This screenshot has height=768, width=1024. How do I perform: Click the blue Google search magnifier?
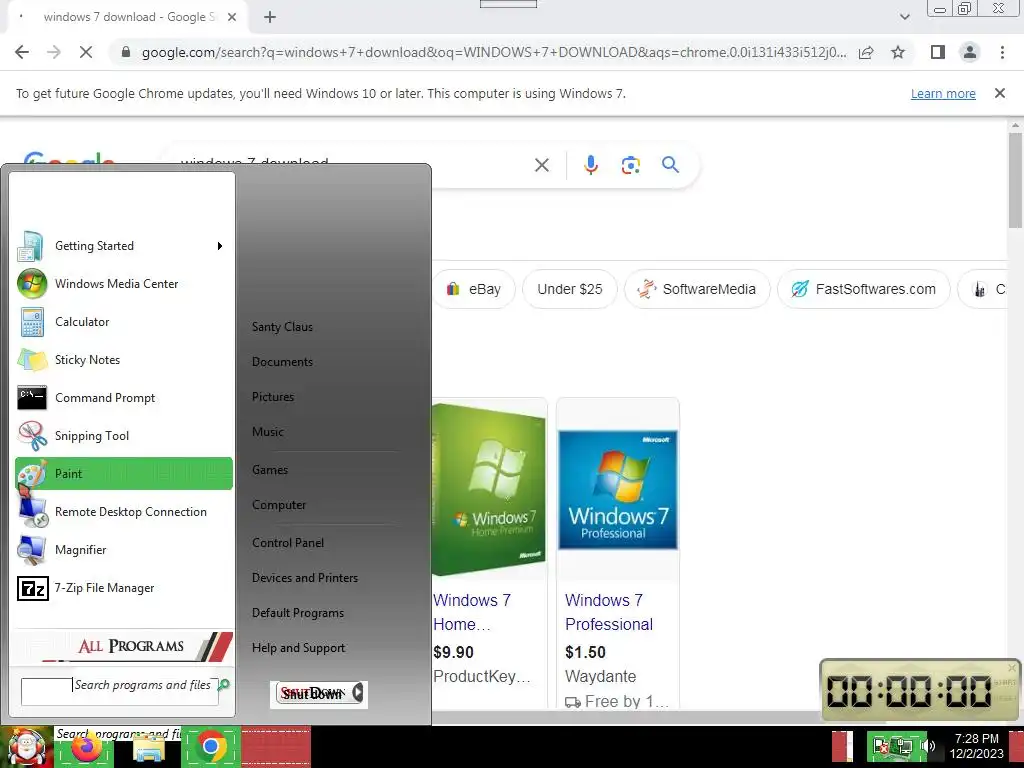click(670, 165)
